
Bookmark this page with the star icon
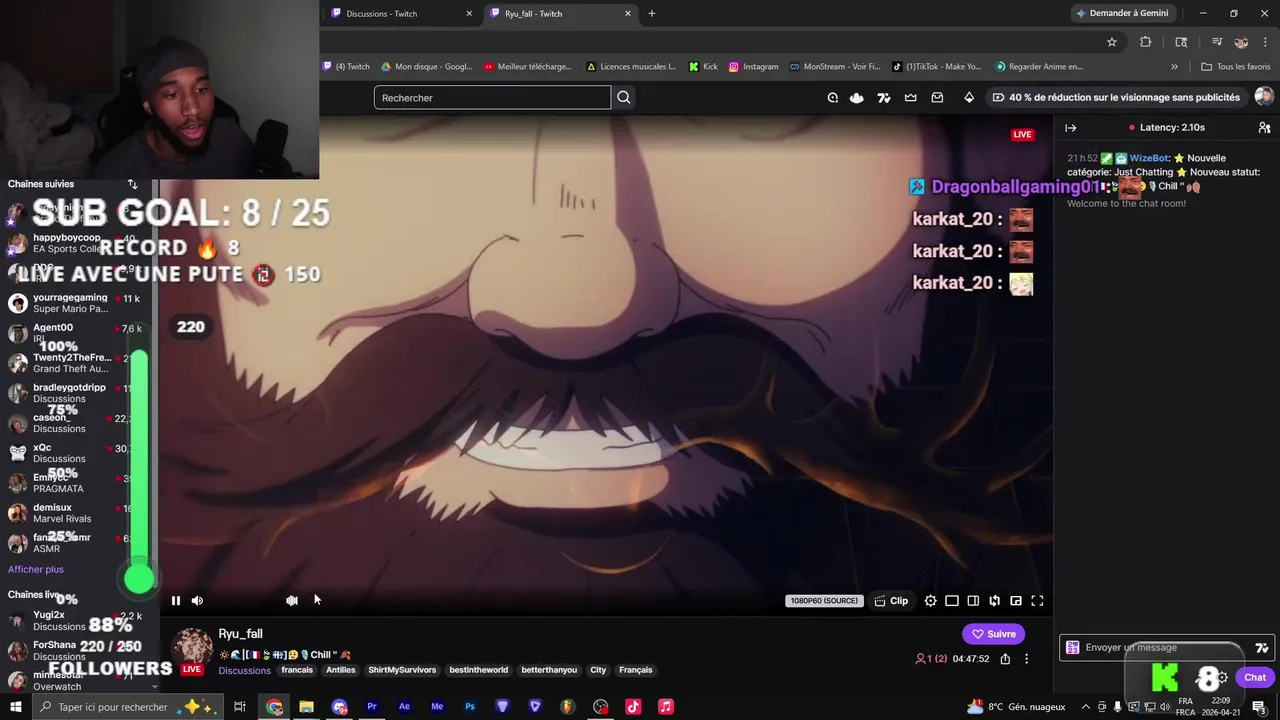coord(1111,42)
